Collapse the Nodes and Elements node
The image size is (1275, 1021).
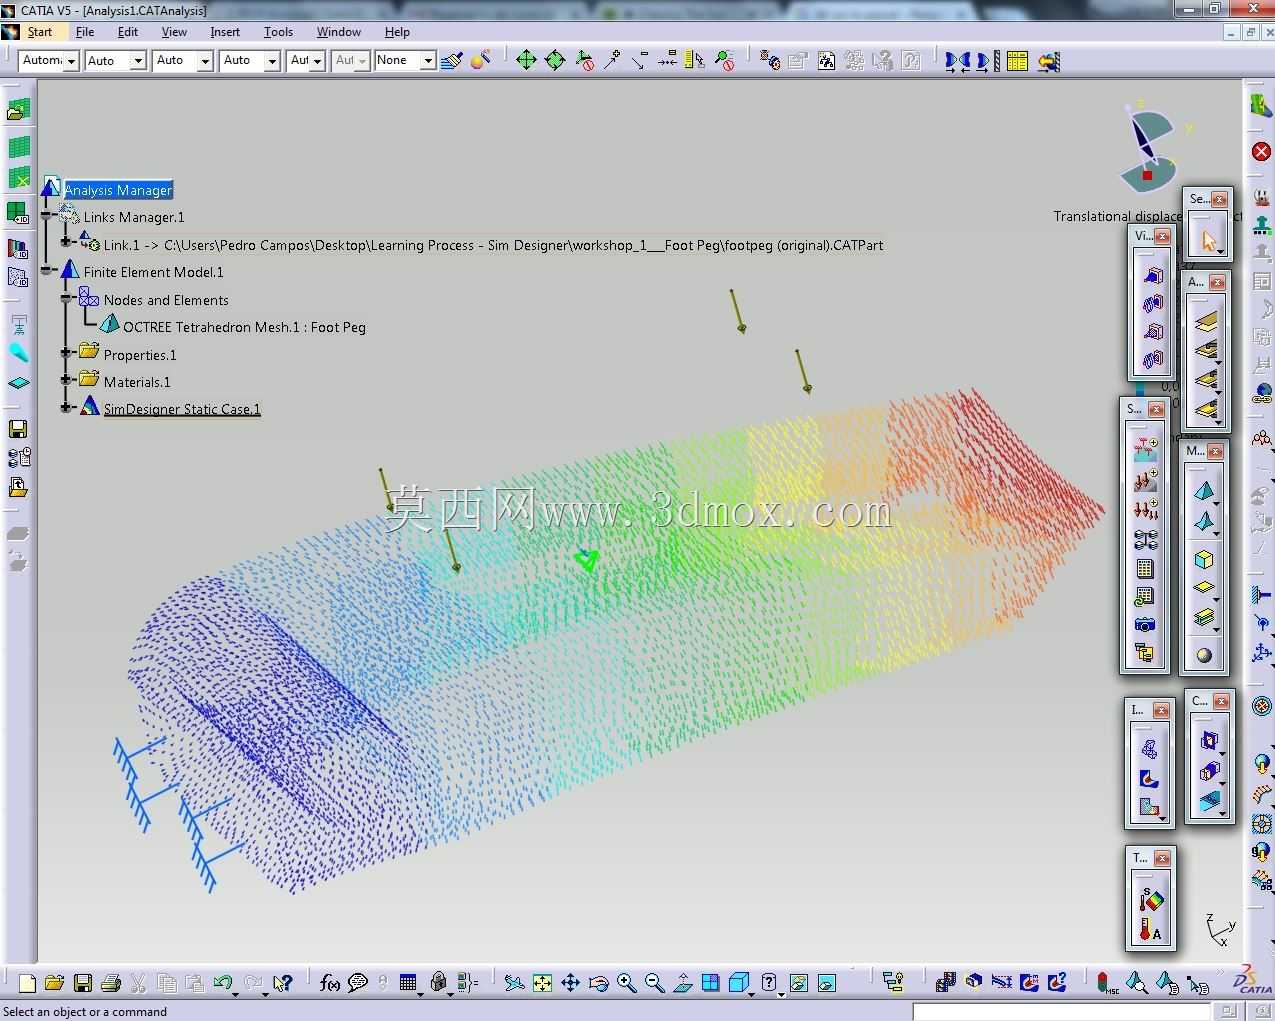coord(66,298)
